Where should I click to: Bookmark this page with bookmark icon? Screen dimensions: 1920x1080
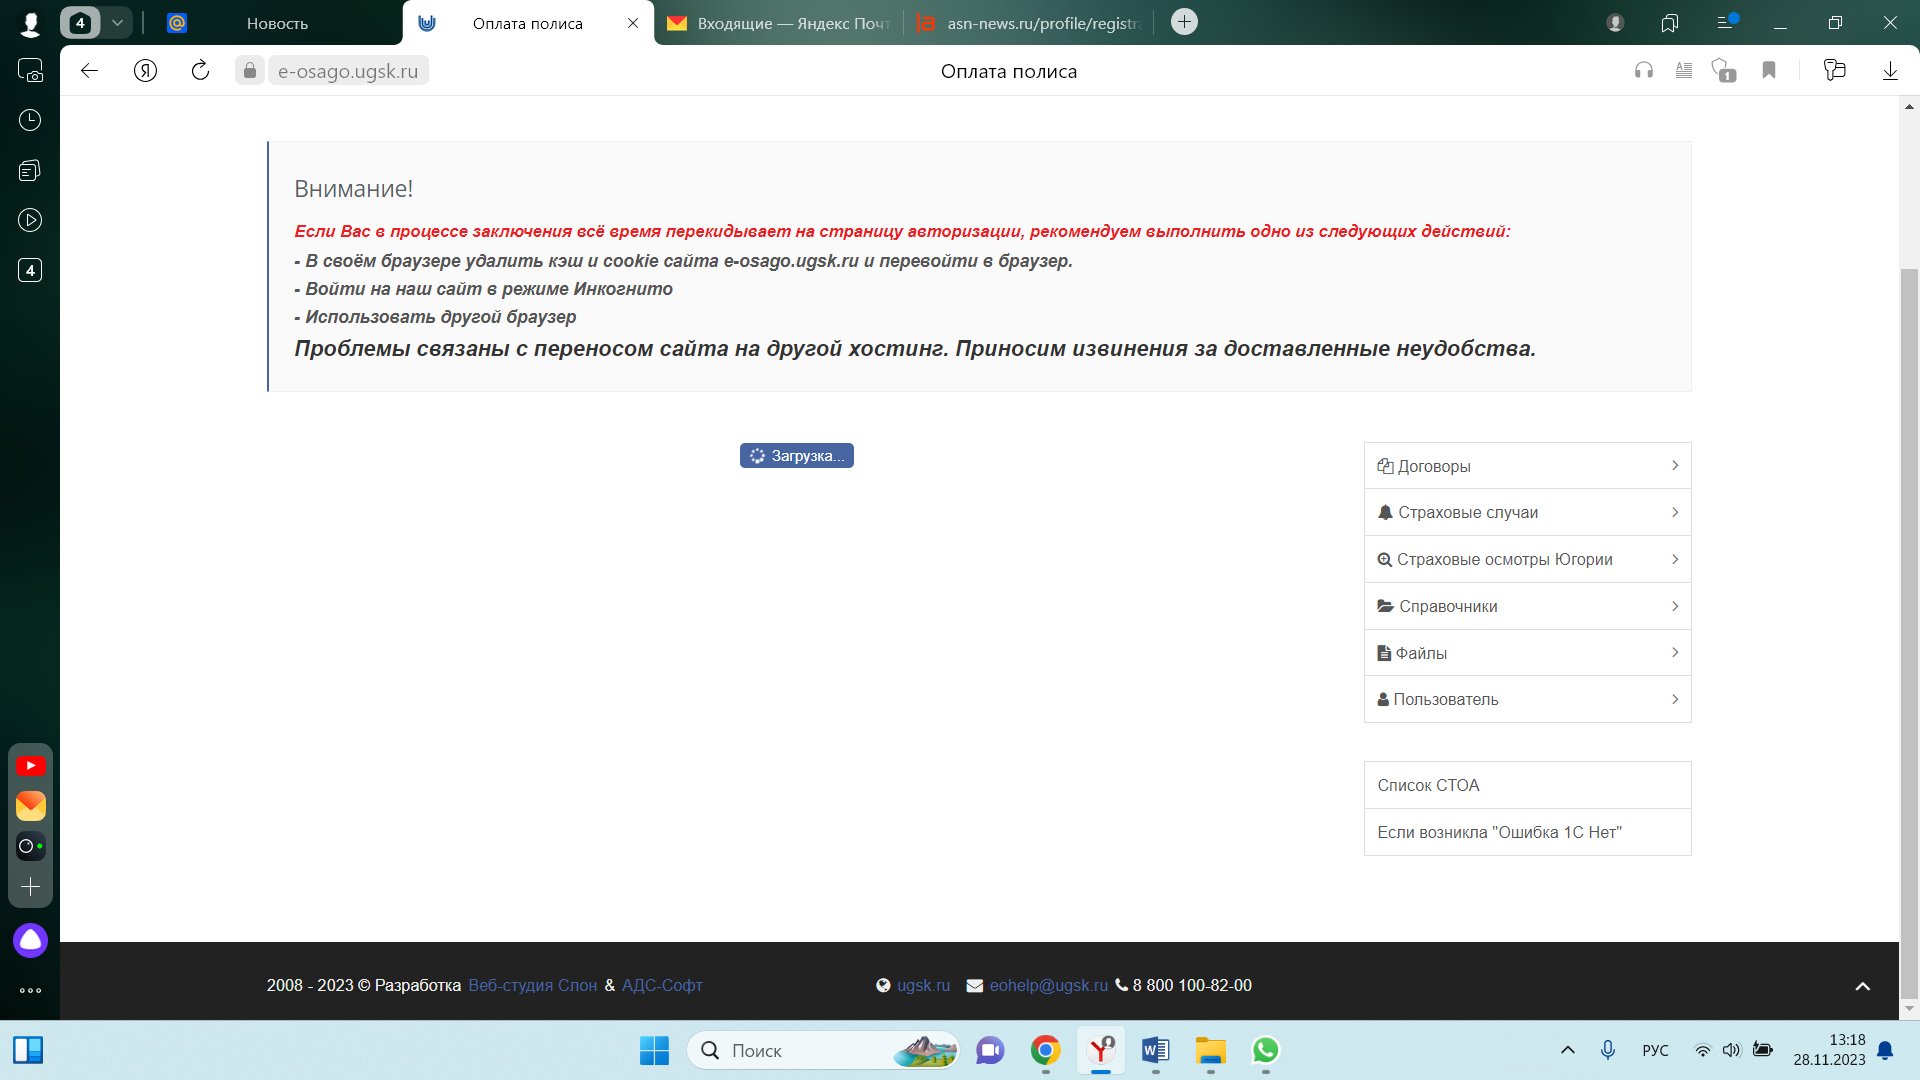pyautogui.click(x=1769, y=70)
